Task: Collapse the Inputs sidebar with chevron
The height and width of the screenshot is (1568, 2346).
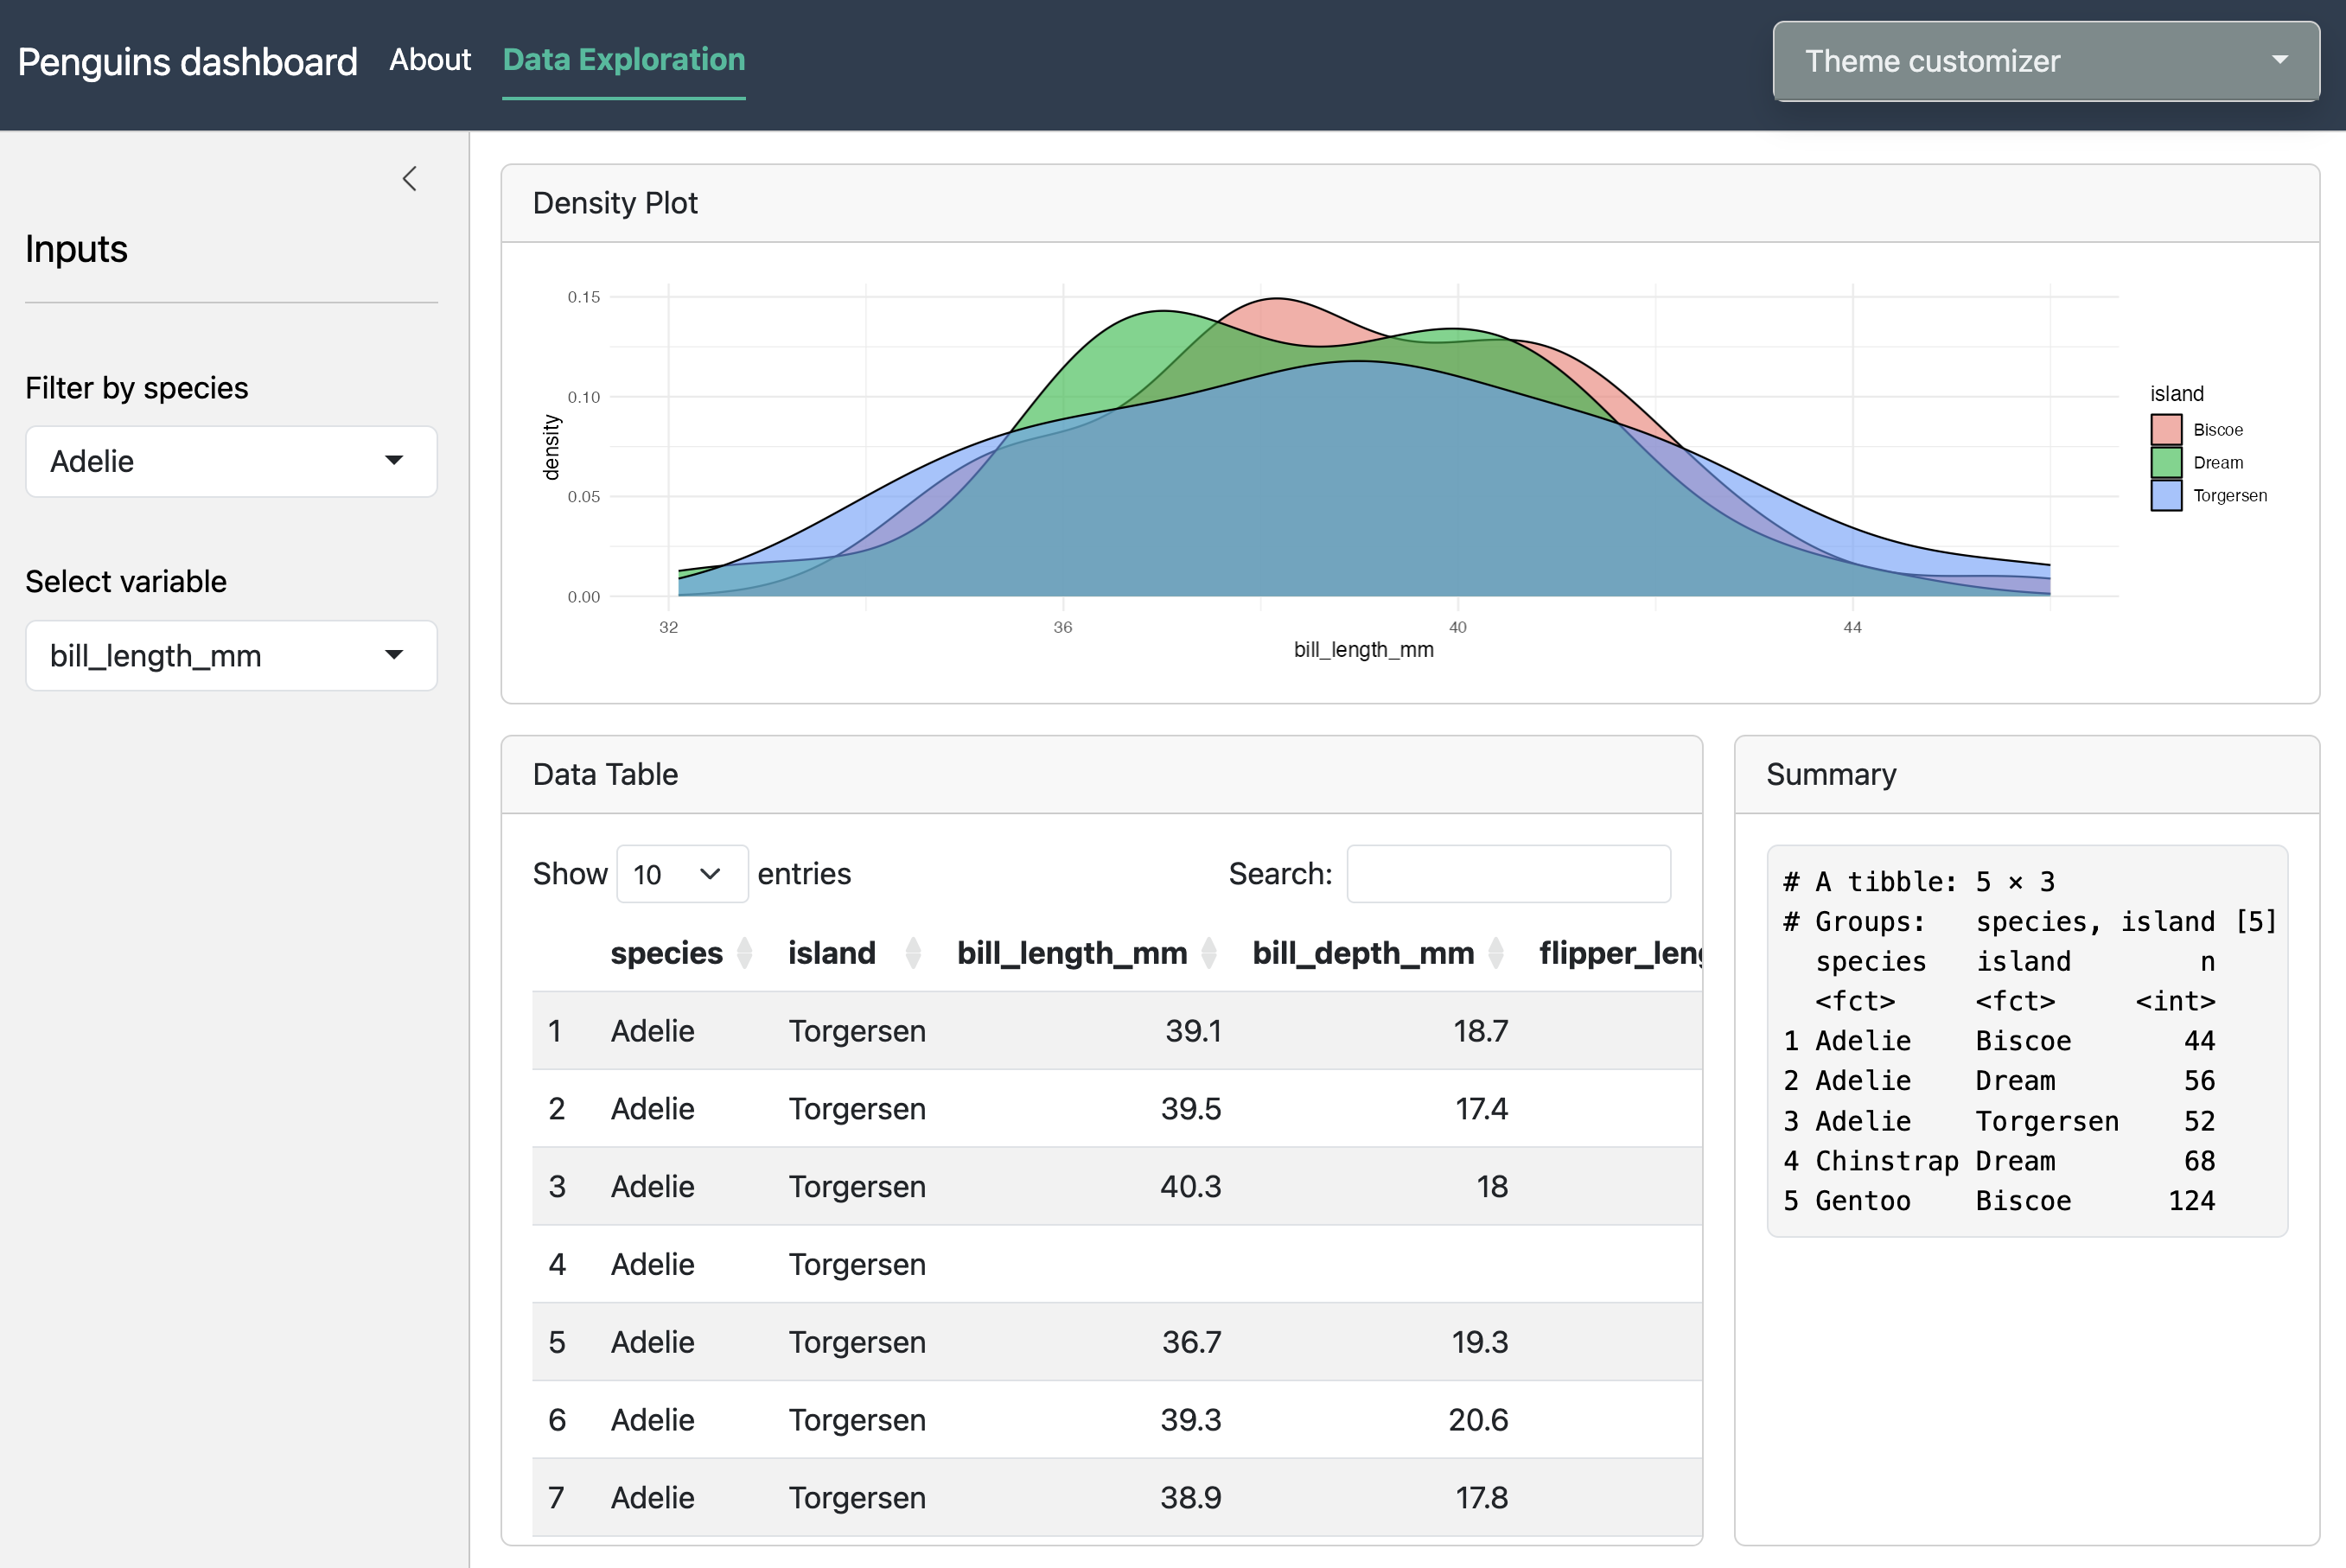Action: [x=409, y=179]
